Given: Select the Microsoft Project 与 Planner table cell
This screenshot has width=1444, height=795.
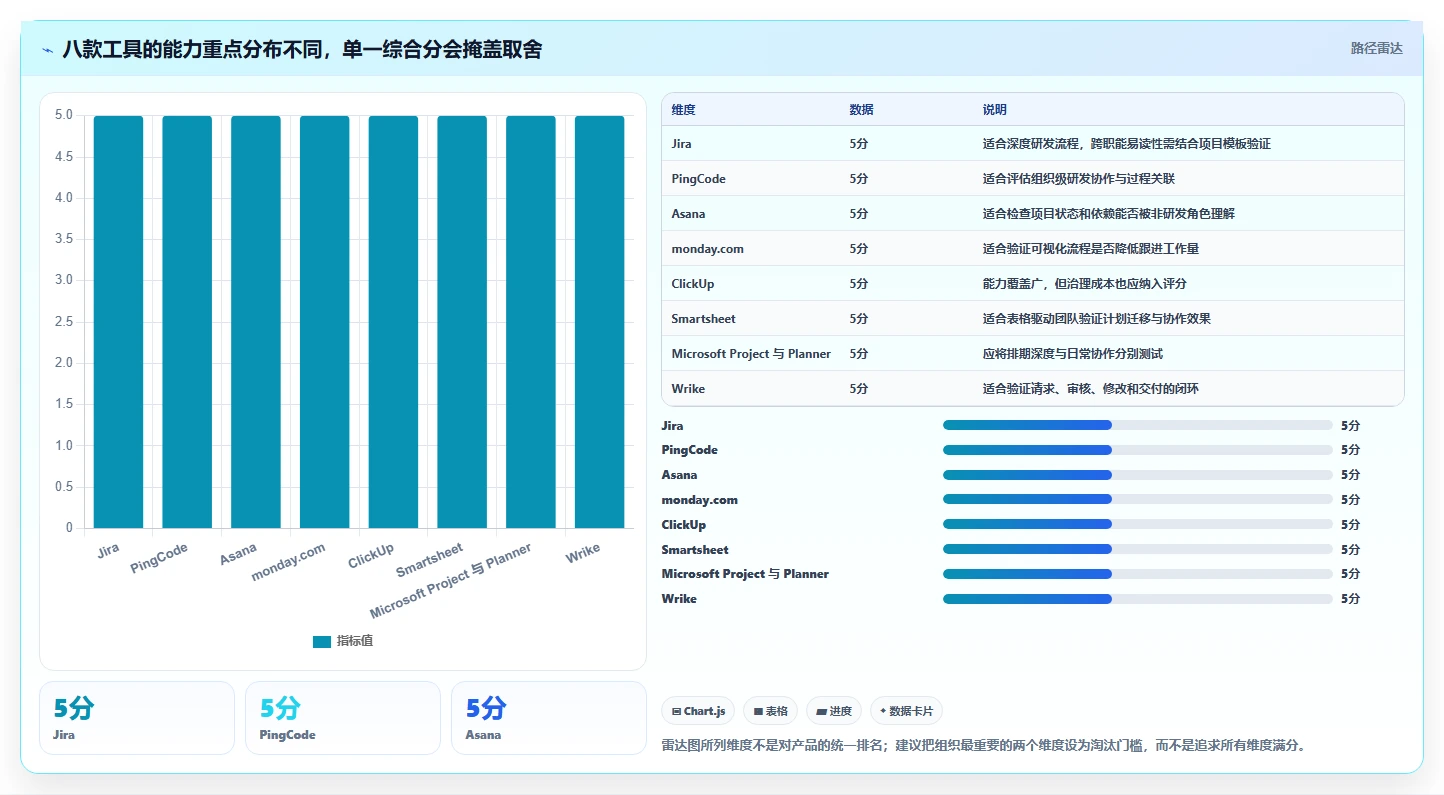Looking at the screenshot, I should click(x=751, y=354).
